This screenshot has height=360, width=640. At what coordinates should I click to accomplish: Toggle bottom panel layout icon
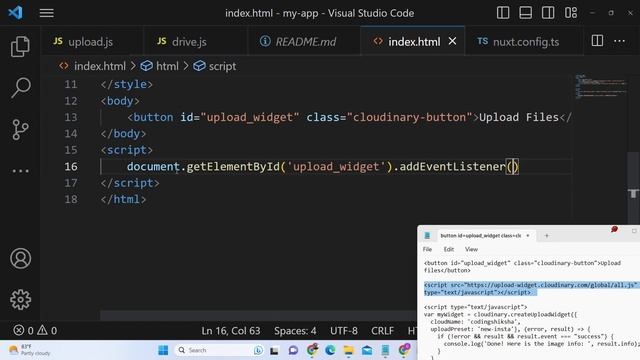click(x=525, y=13)
